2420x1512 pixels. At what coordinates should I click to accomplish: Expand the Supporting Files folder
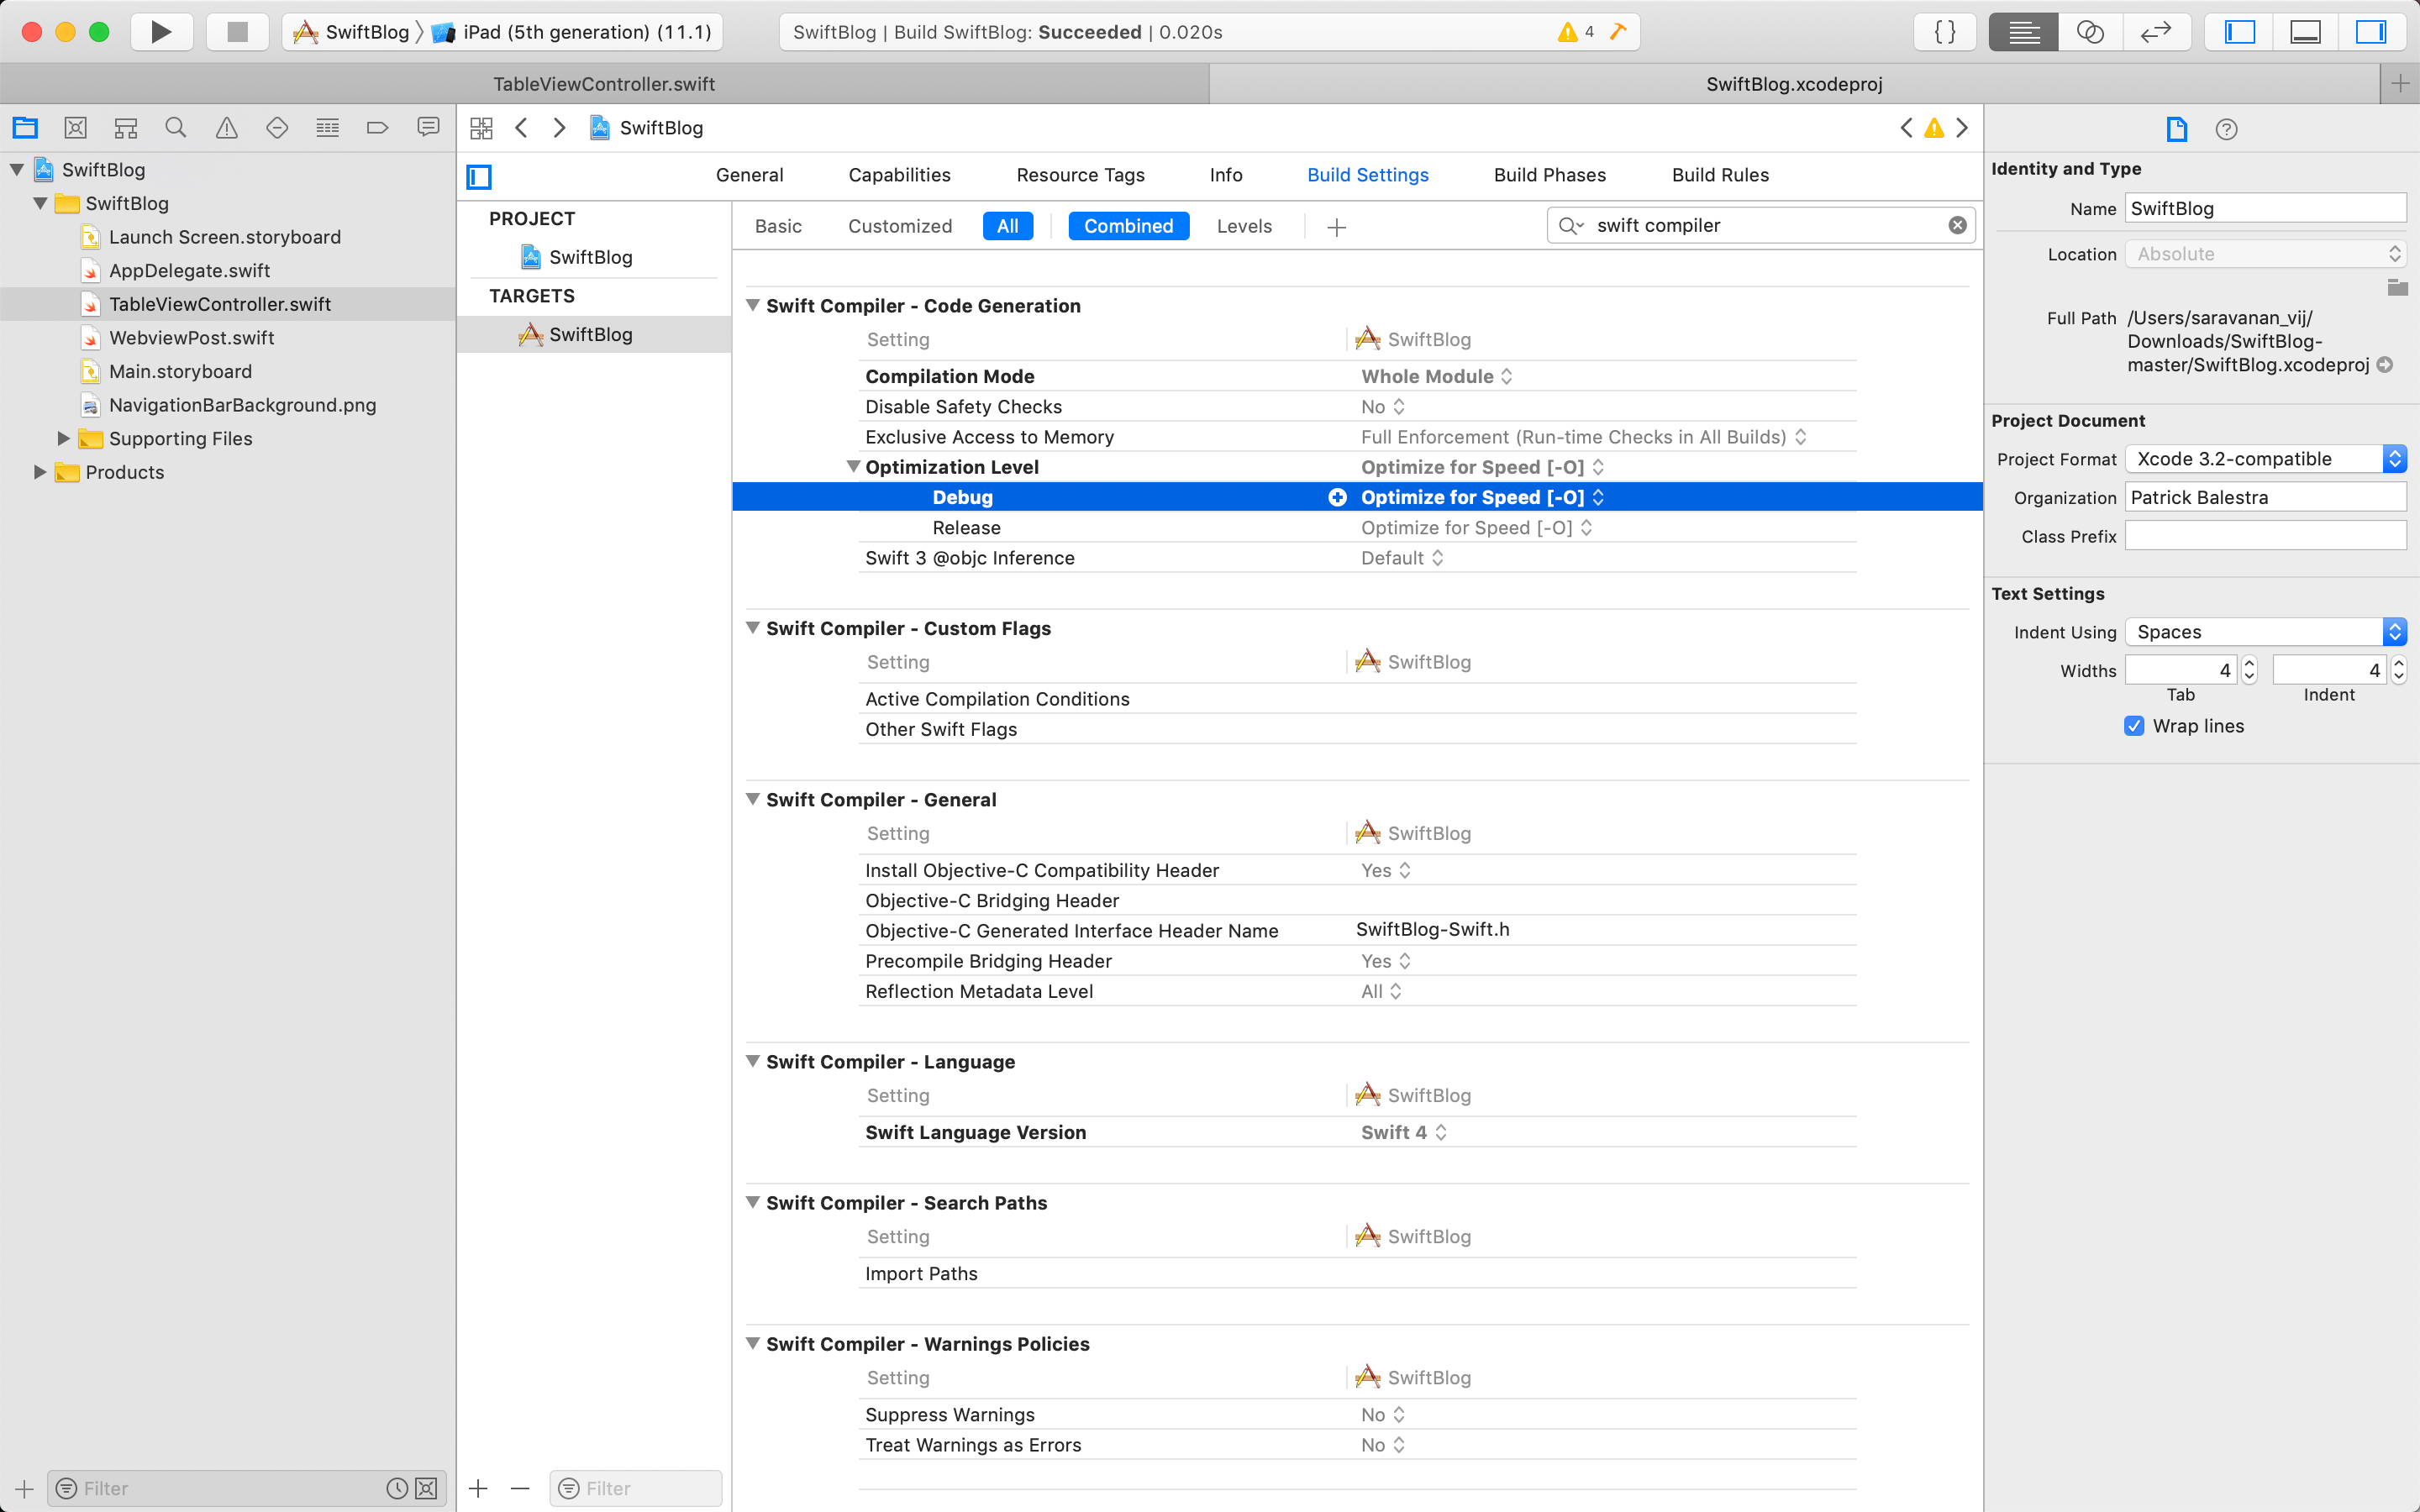(64, 438)
